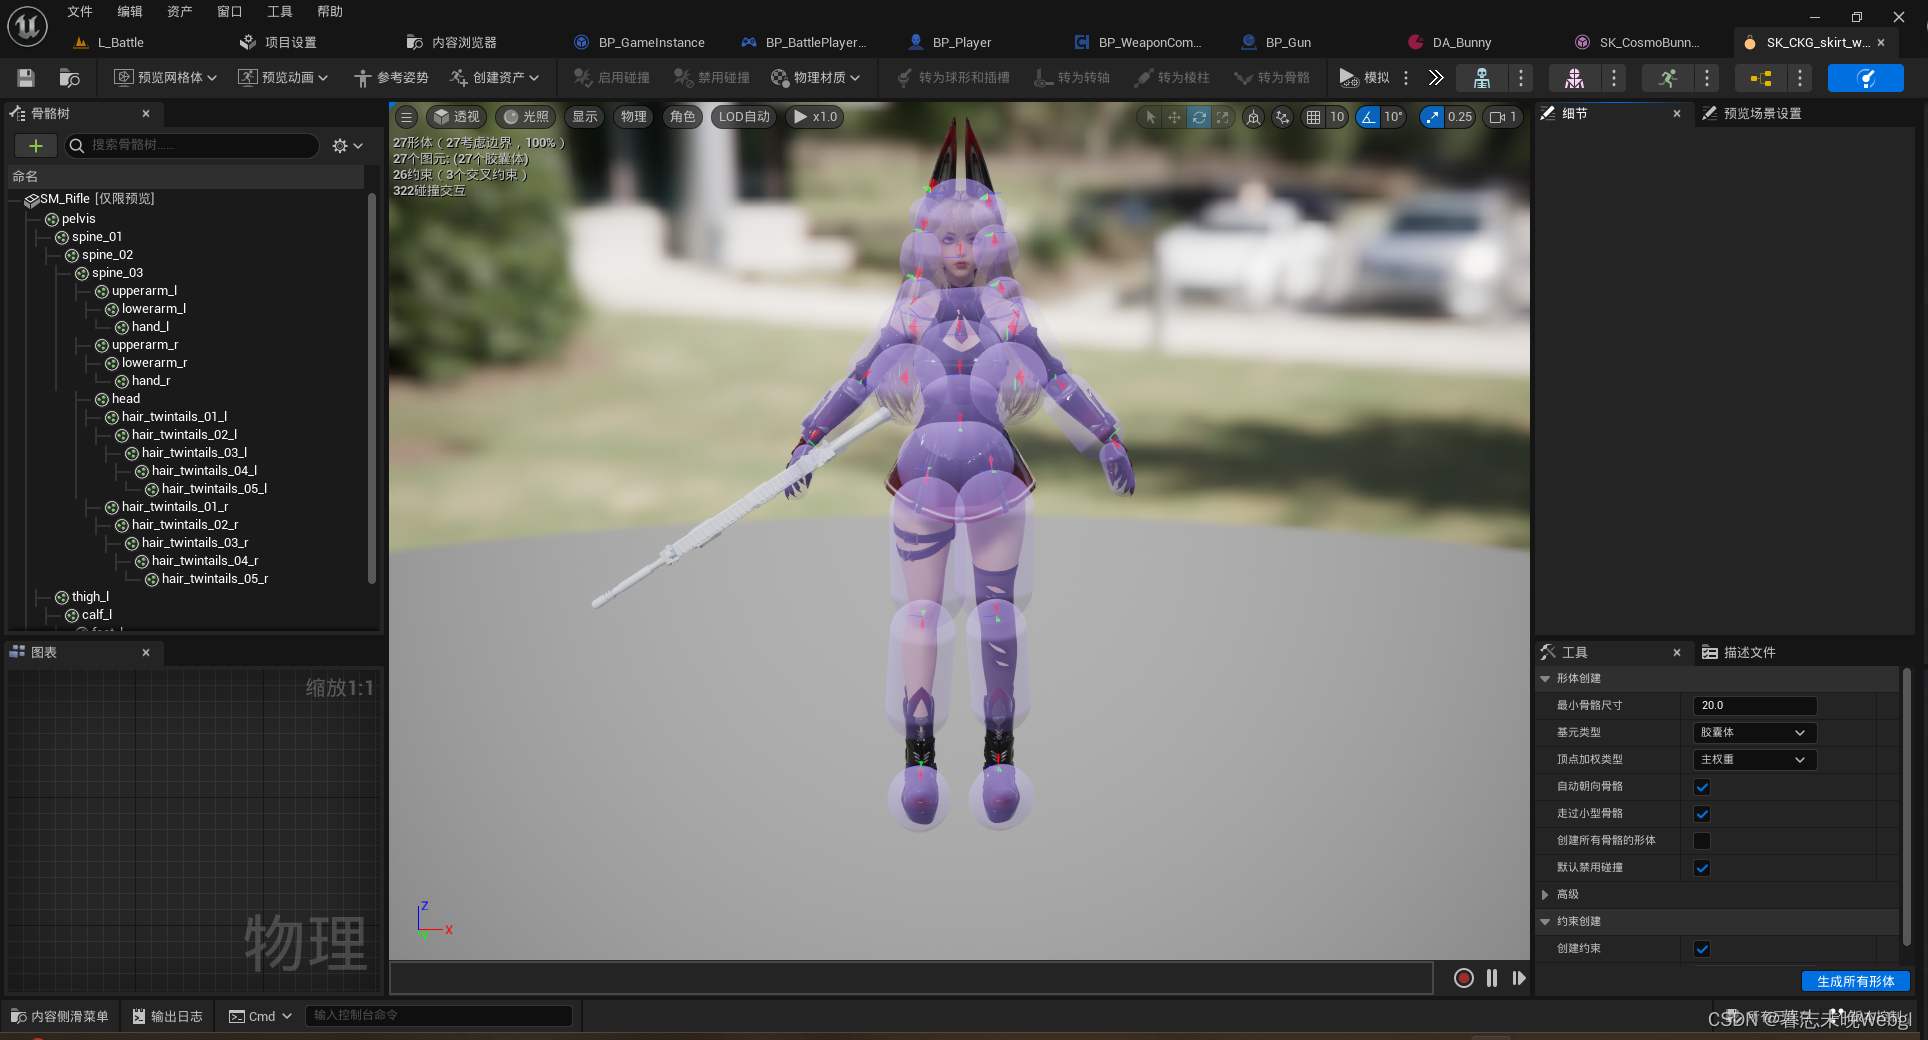Collapse the 约束创建 section
The height and width of the screenshot is (1040, 1928).
point(1545,922)
